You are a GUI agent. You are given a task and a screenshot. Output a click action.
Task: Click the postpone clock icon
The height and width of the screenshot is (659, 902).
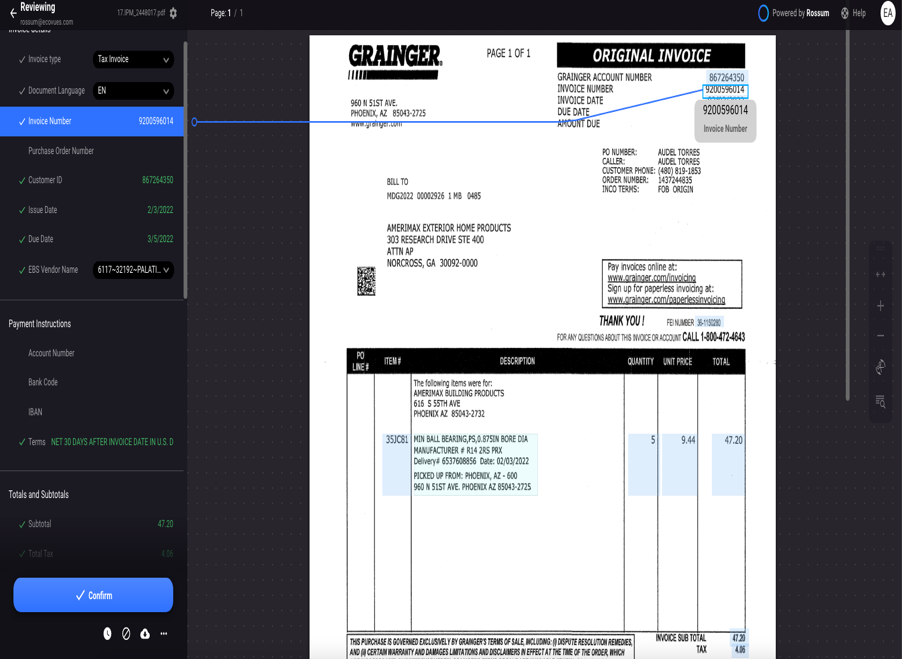[x=108, y=633]
